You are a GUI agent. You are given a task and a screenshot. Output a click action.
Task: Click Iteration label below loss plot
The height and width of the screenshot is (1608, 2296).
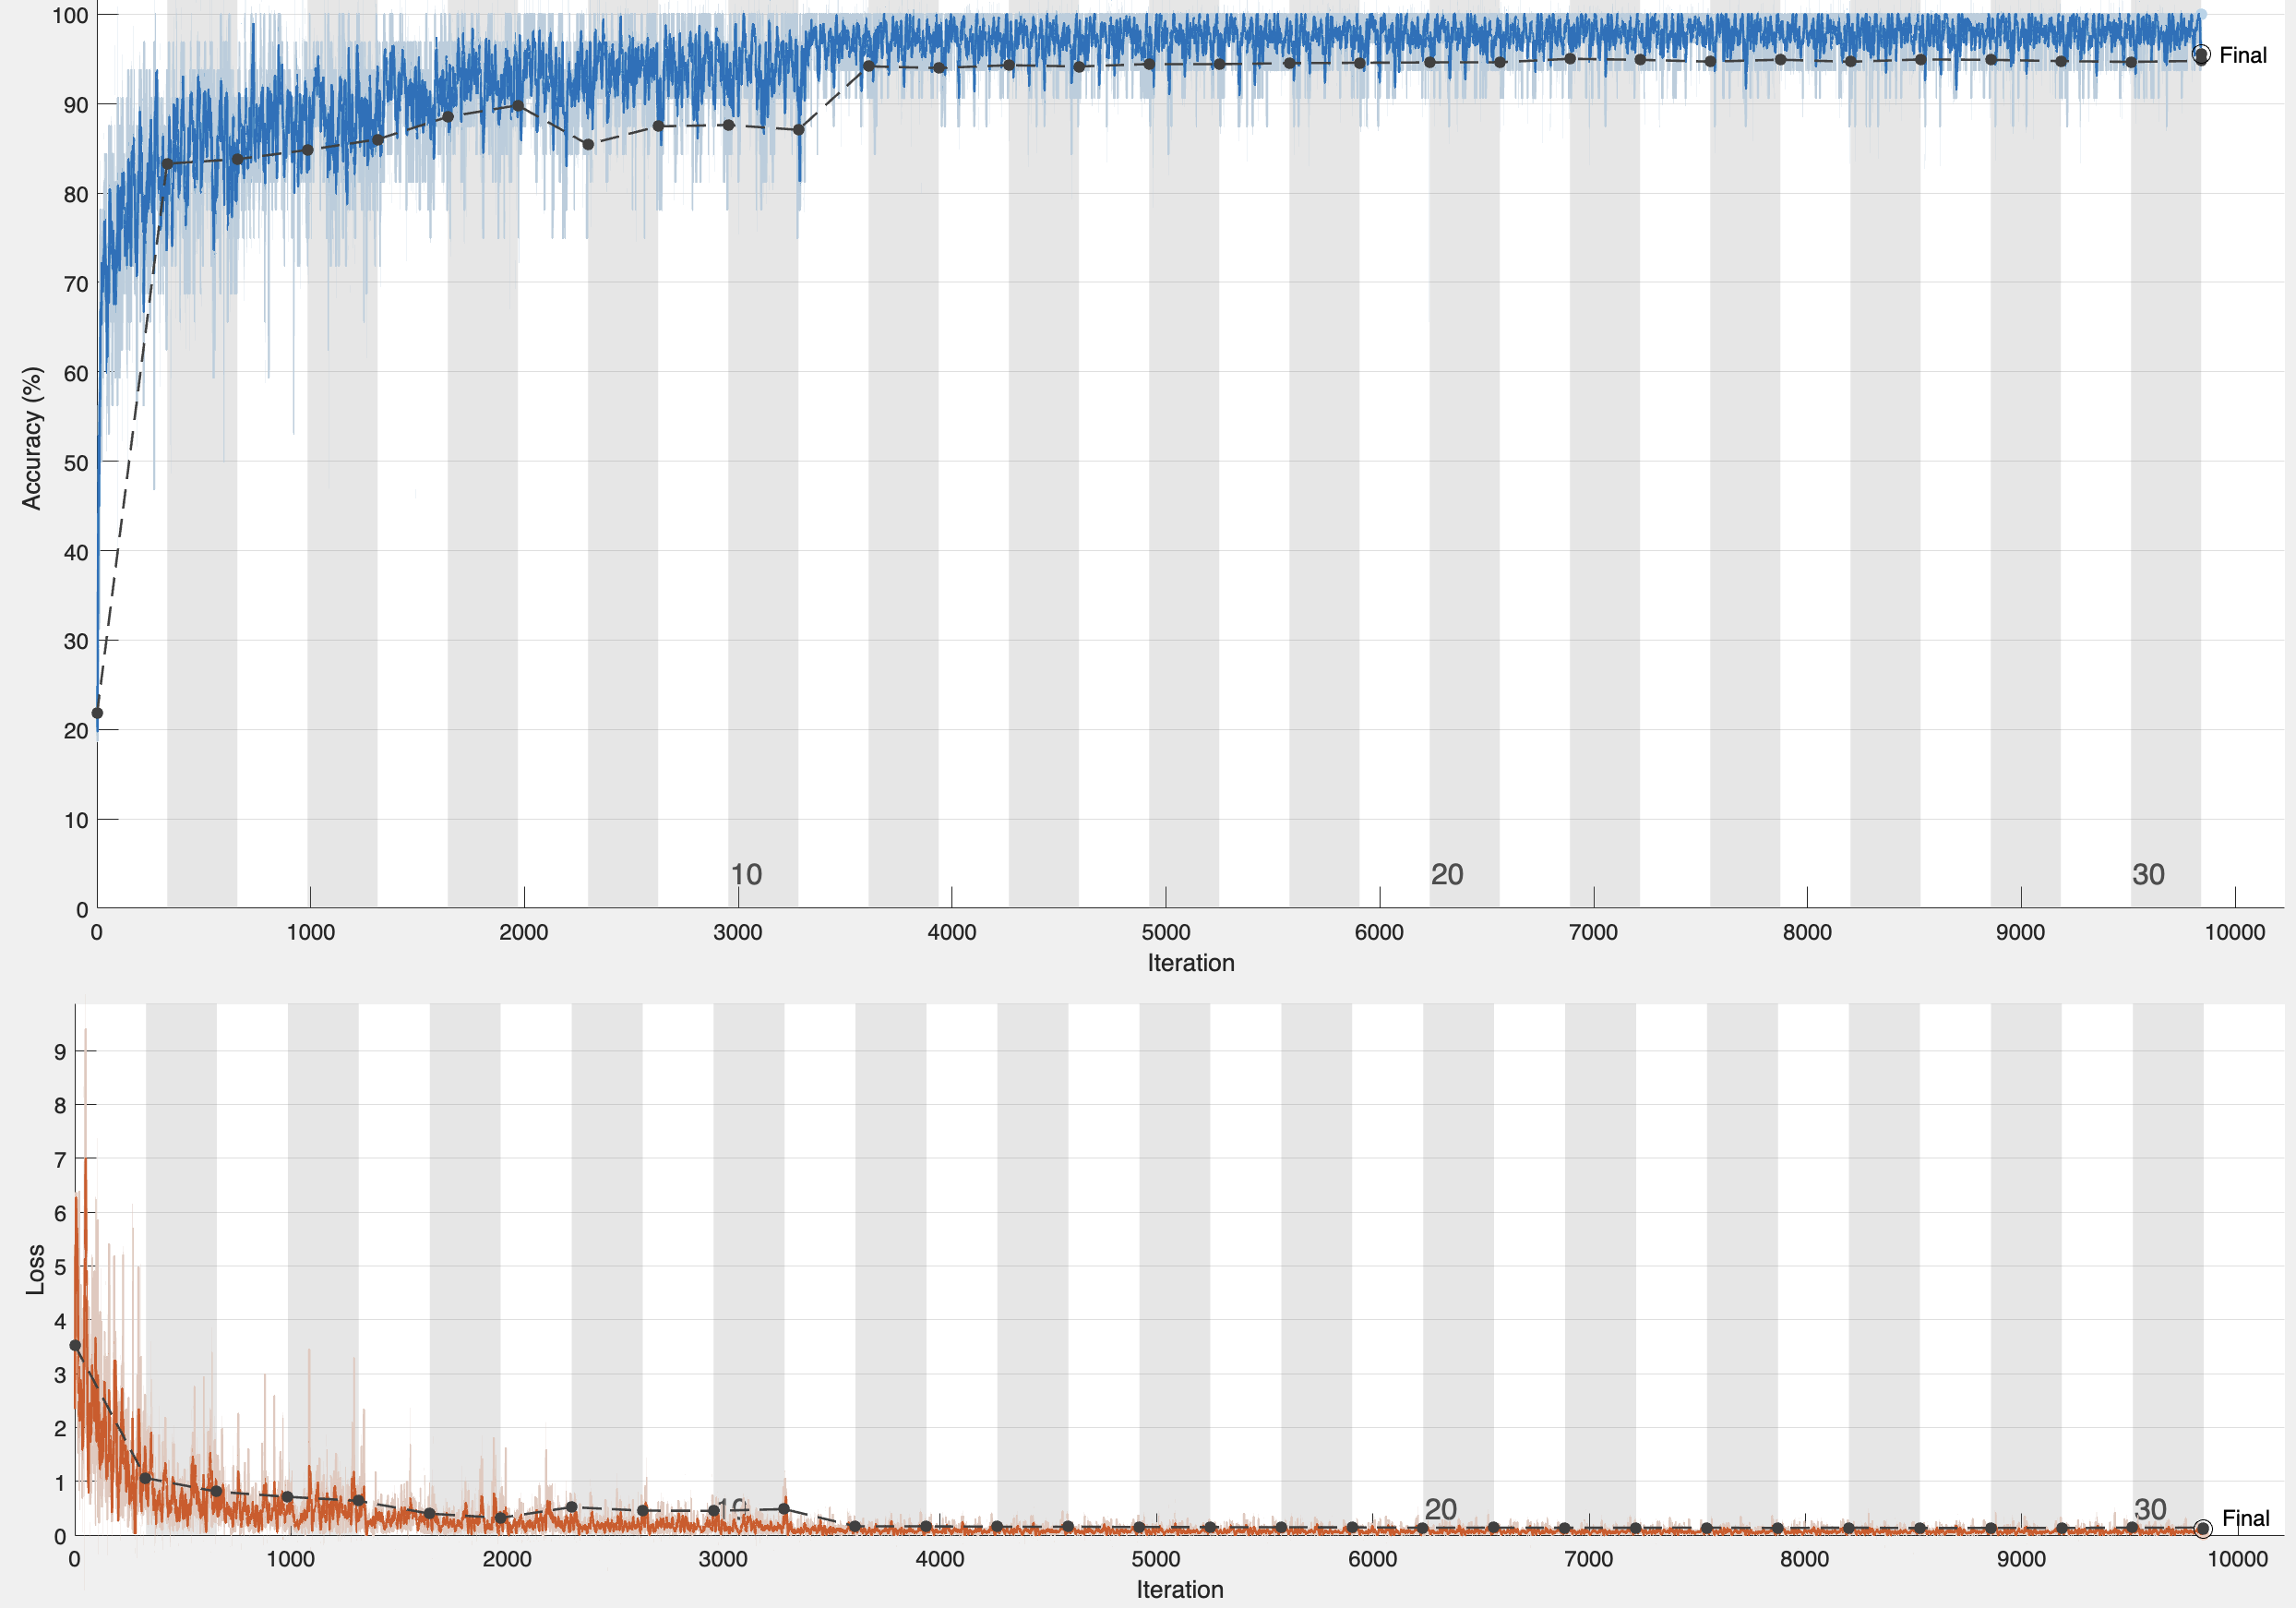pos(1179,1589)
